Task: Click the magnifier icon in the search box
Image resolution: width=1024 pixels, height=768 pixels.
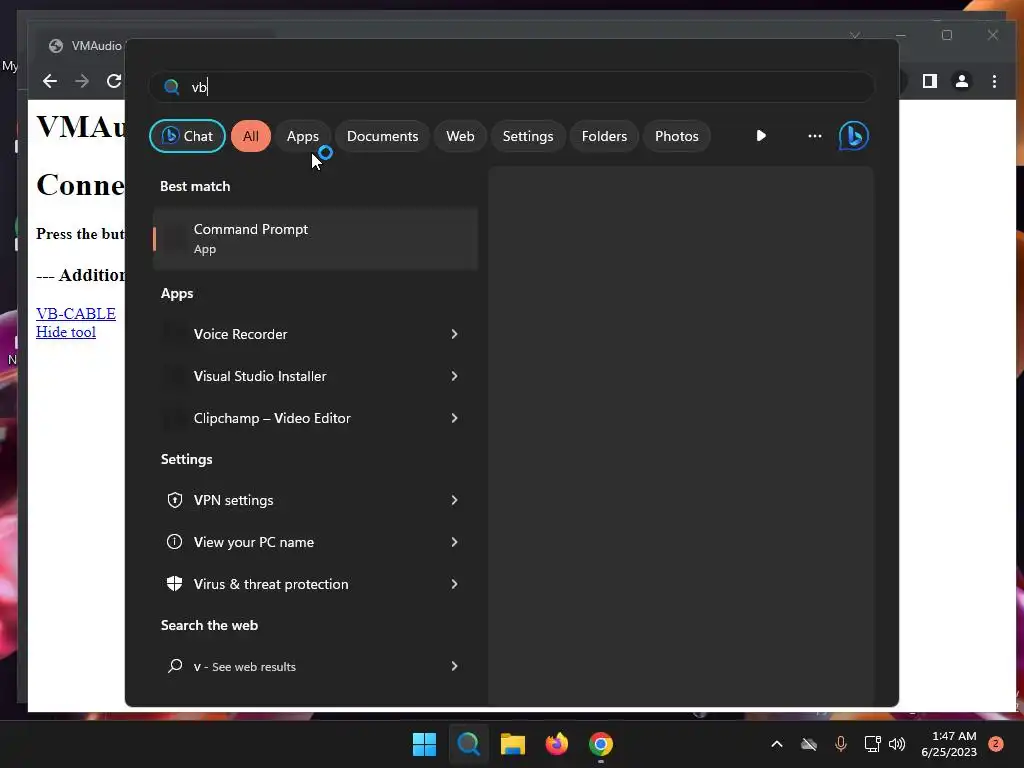Action: click(171, 87)
